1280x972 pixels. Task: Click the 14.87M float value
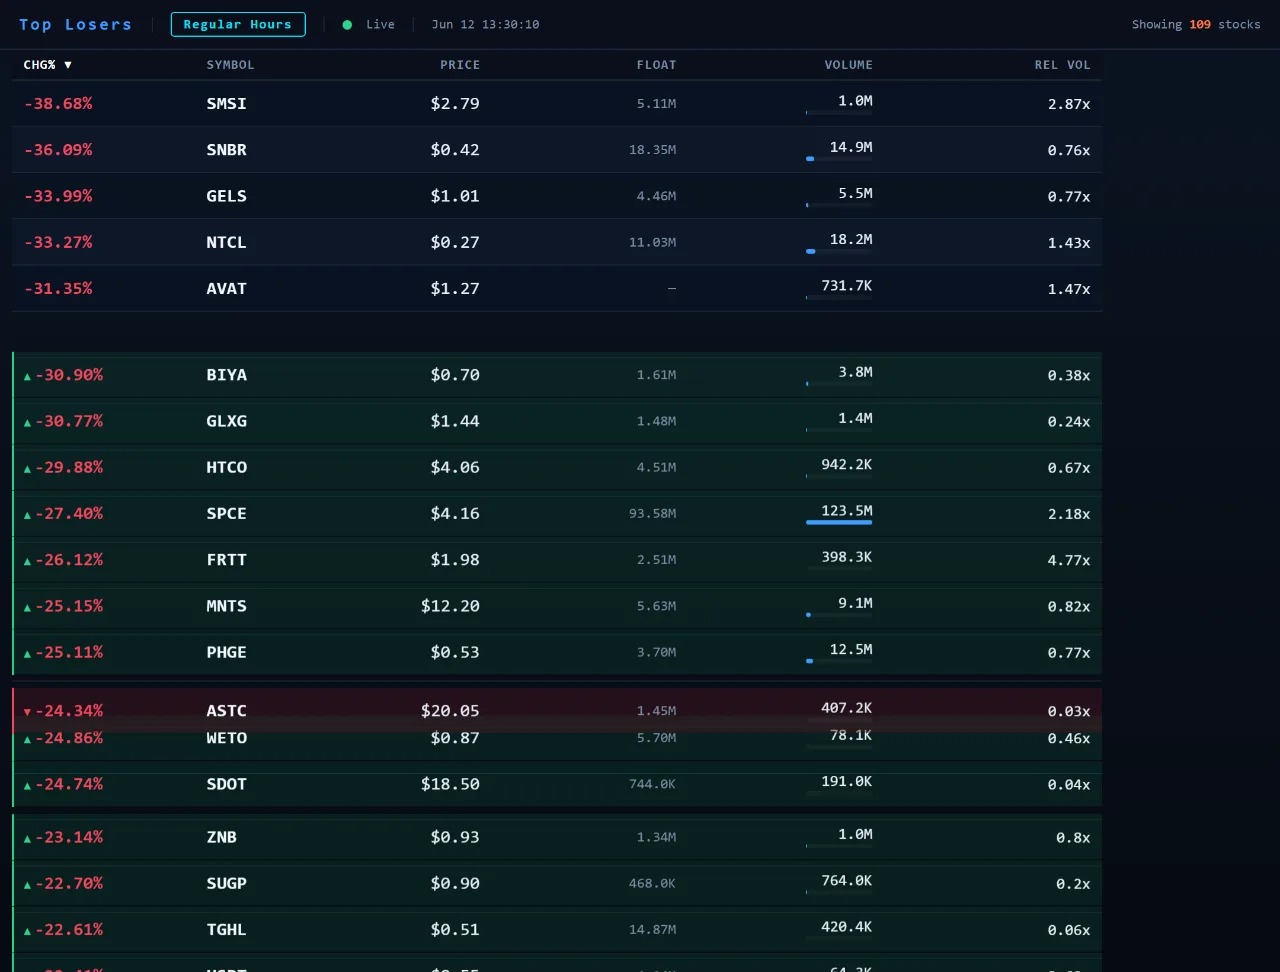(652, 929)
